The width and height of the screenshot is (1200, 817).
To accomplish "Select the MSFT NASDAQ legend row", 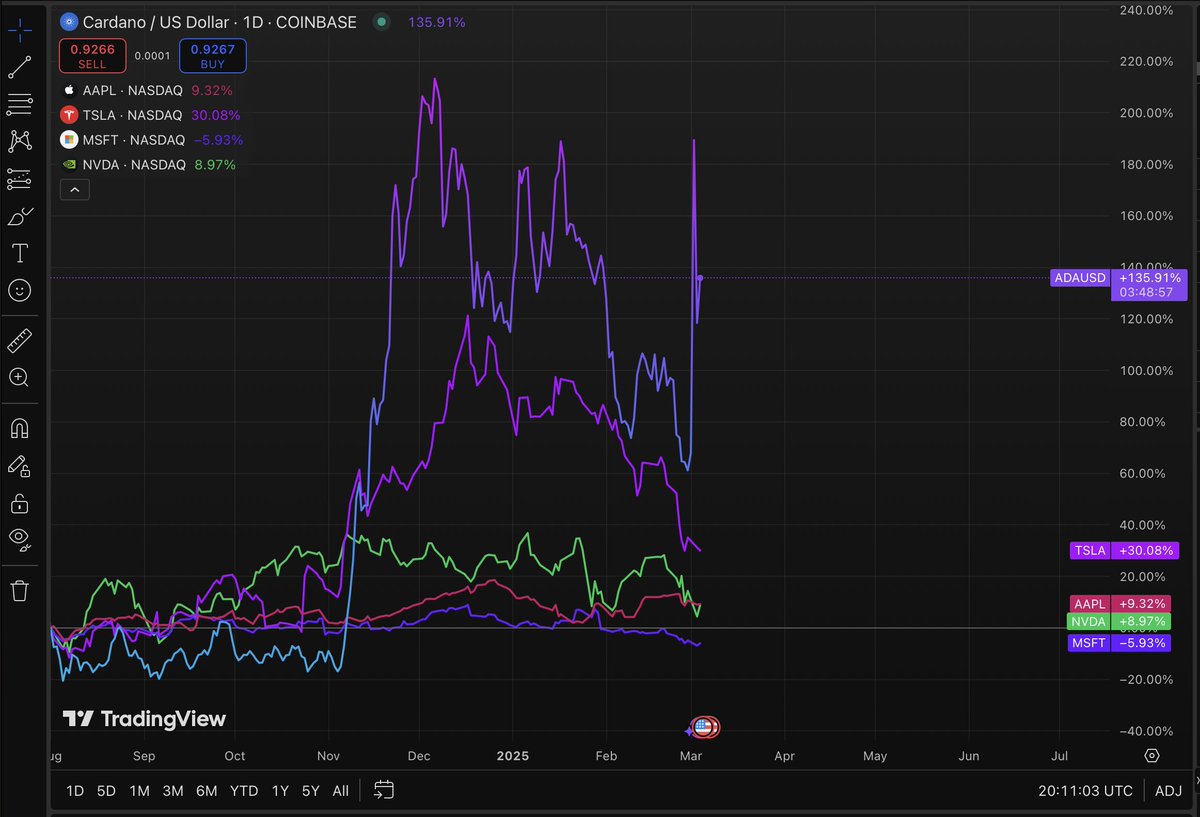I will pos(152,140).
